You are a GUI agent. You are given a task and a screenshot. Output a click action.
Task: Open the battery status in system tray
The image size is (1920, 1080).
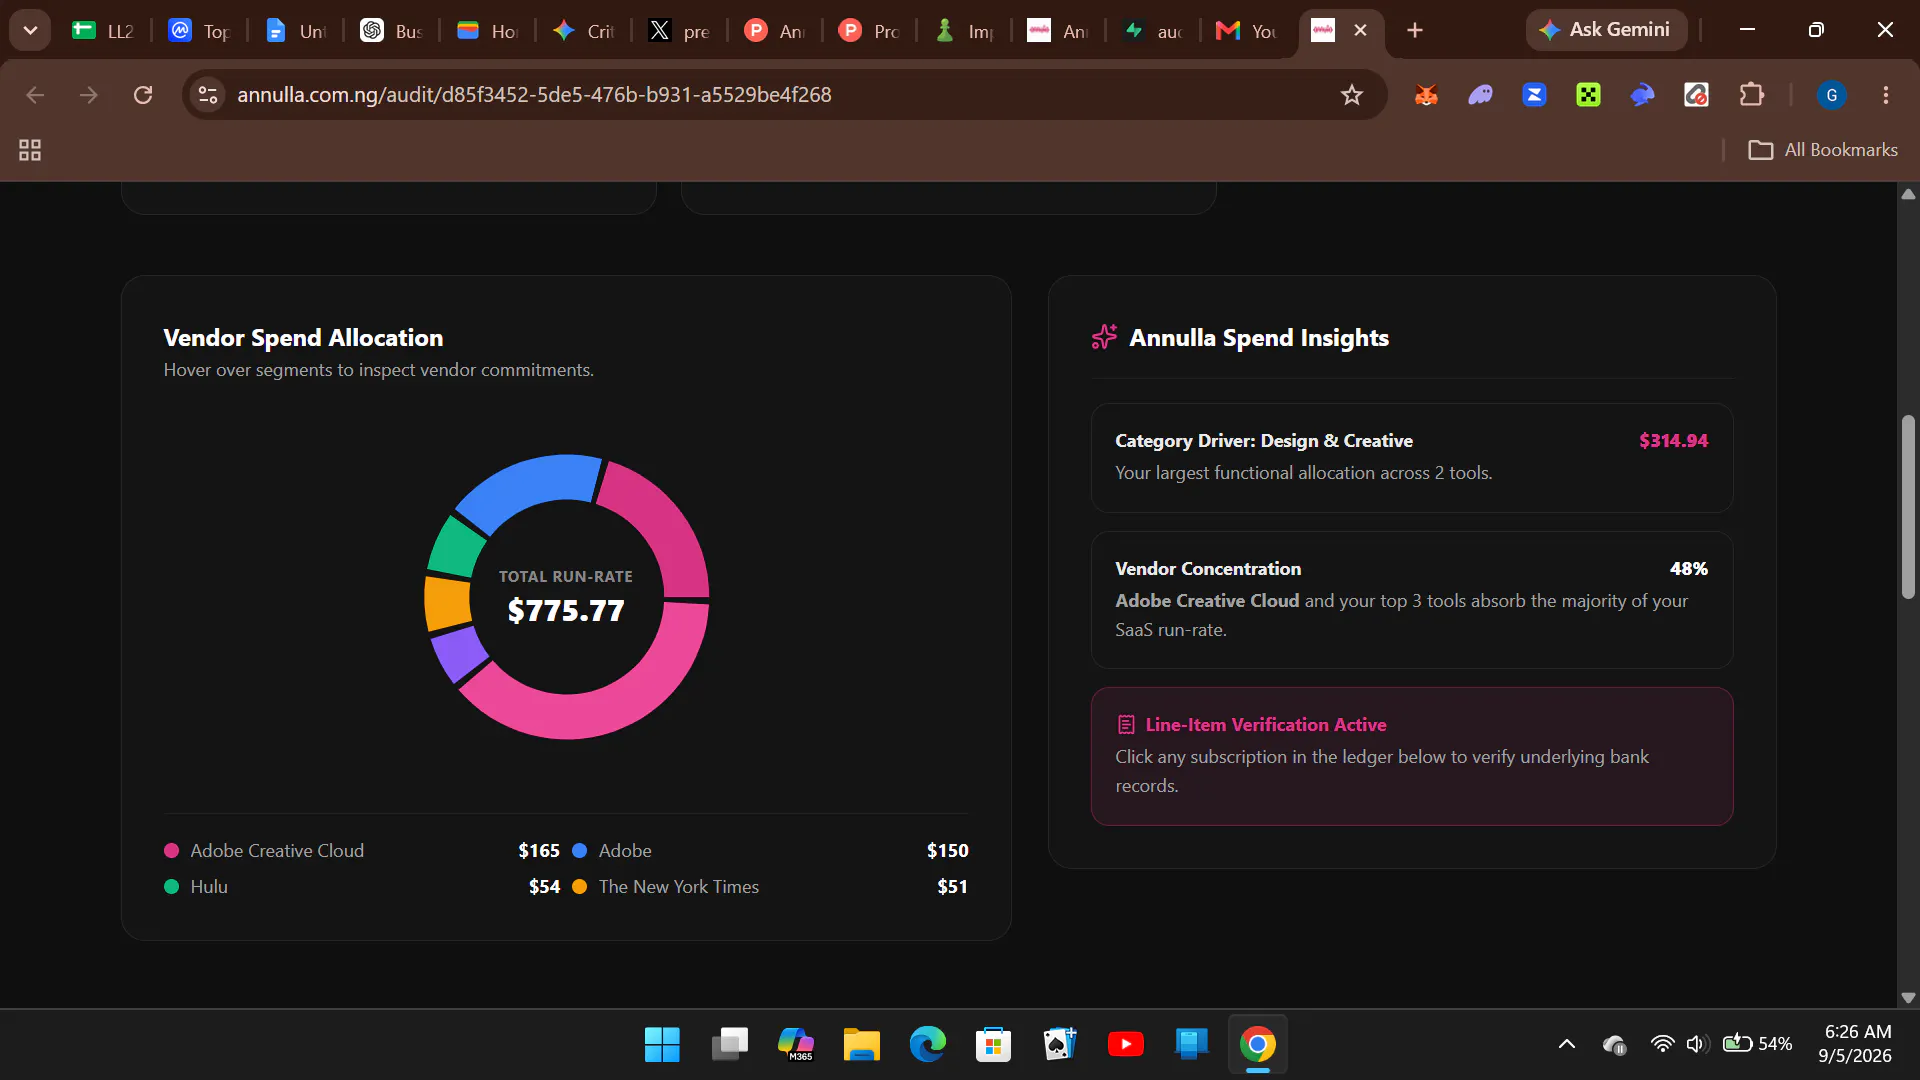coord(1757,1044)
